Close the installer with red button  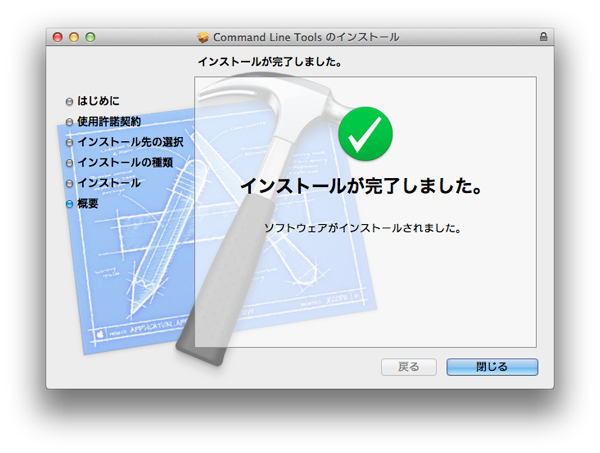(x=57, y=37)
